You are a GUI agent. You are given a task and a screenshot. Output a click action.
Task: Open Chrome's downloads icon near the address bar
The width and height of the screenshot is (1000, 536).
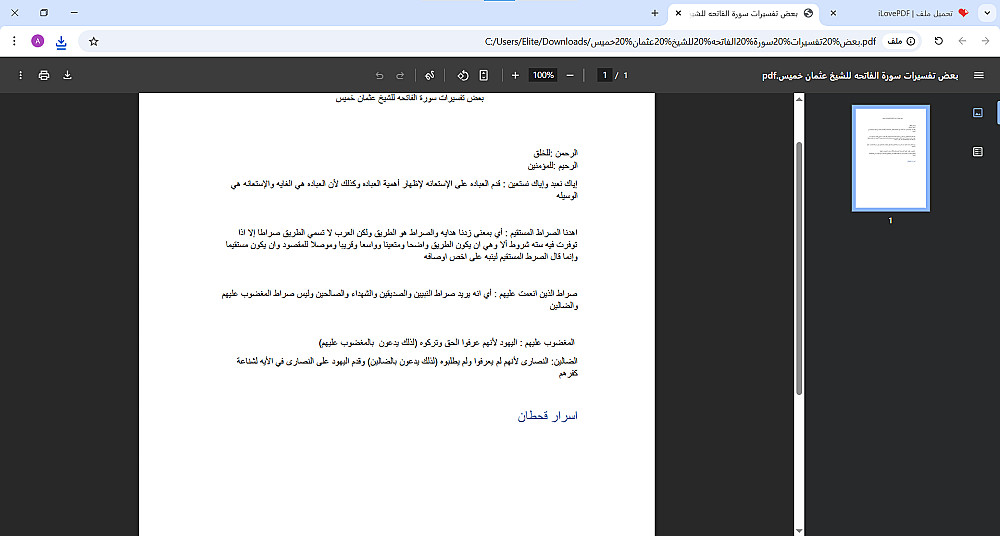pos(61,41)
